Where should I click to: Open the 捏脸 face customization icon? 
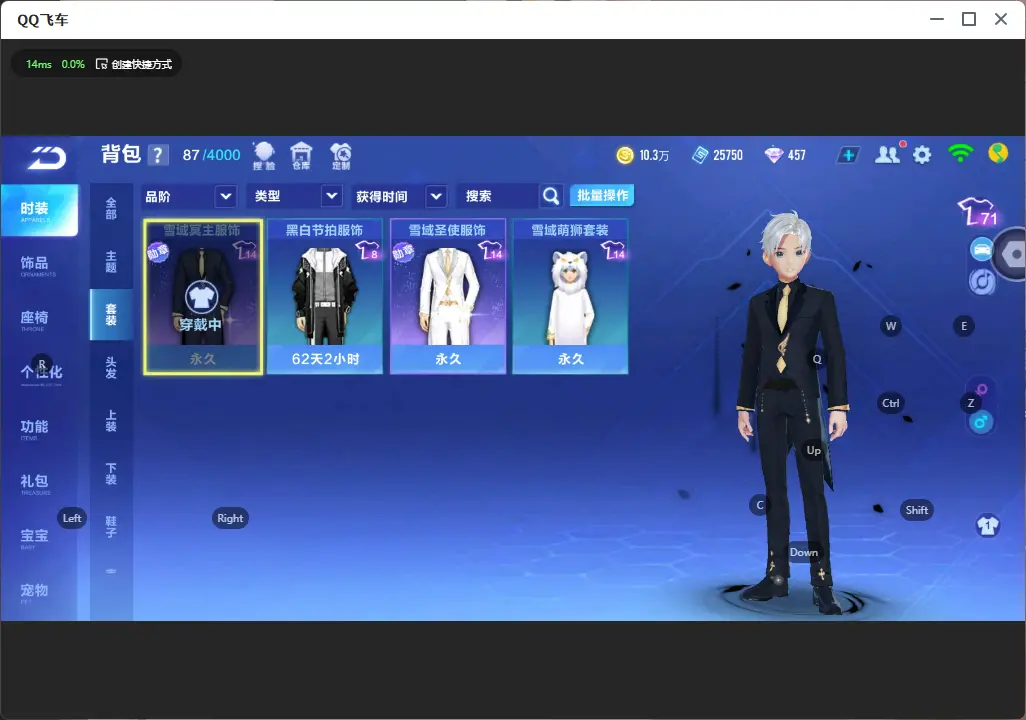pyautogui.click(x=264, y=156)
